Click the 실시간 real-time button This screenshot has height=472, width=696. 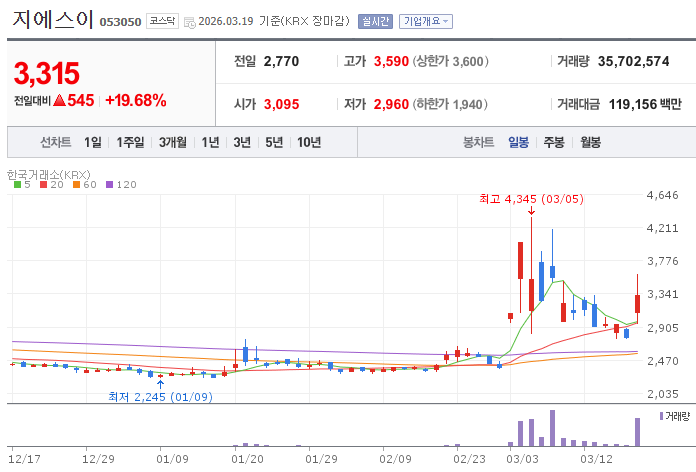(x=376, y=21)
